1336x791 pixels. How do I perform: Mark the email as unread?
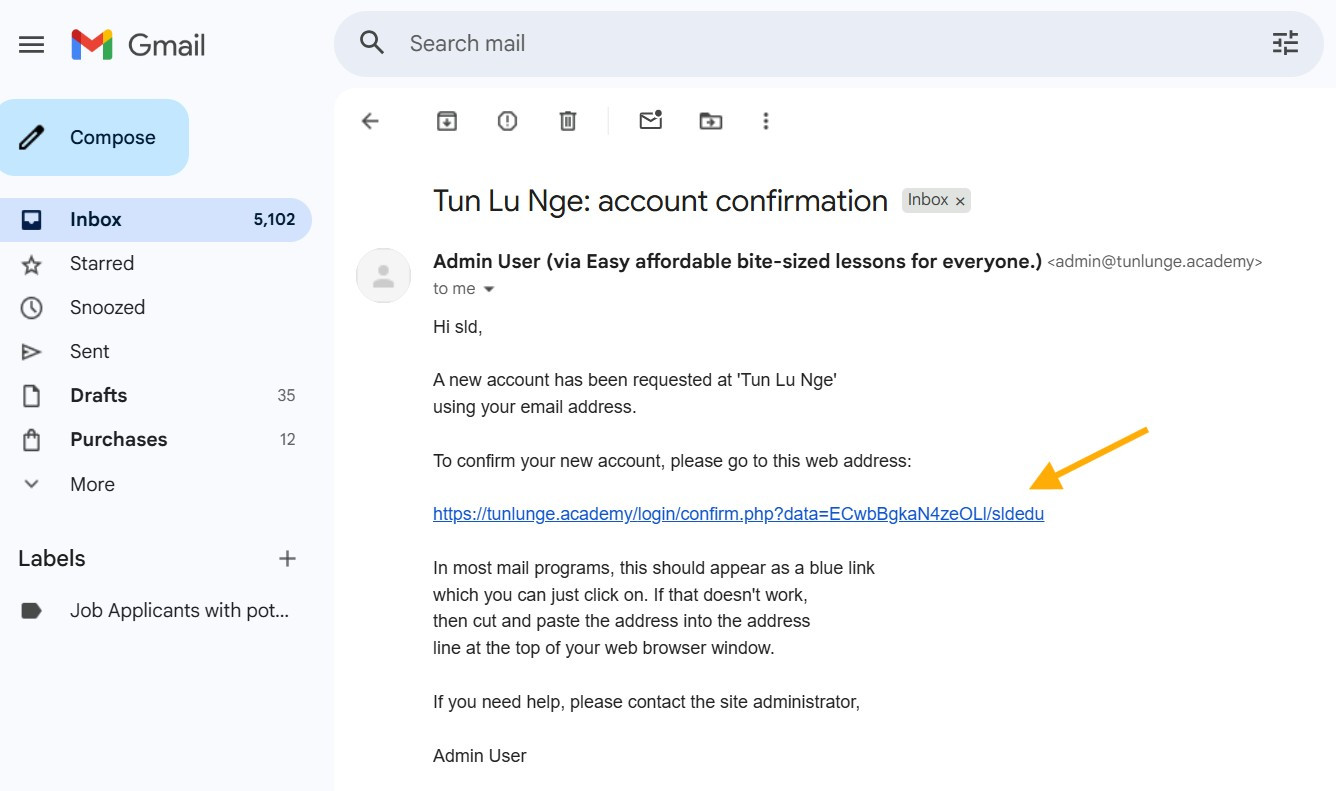click(651, 121)
